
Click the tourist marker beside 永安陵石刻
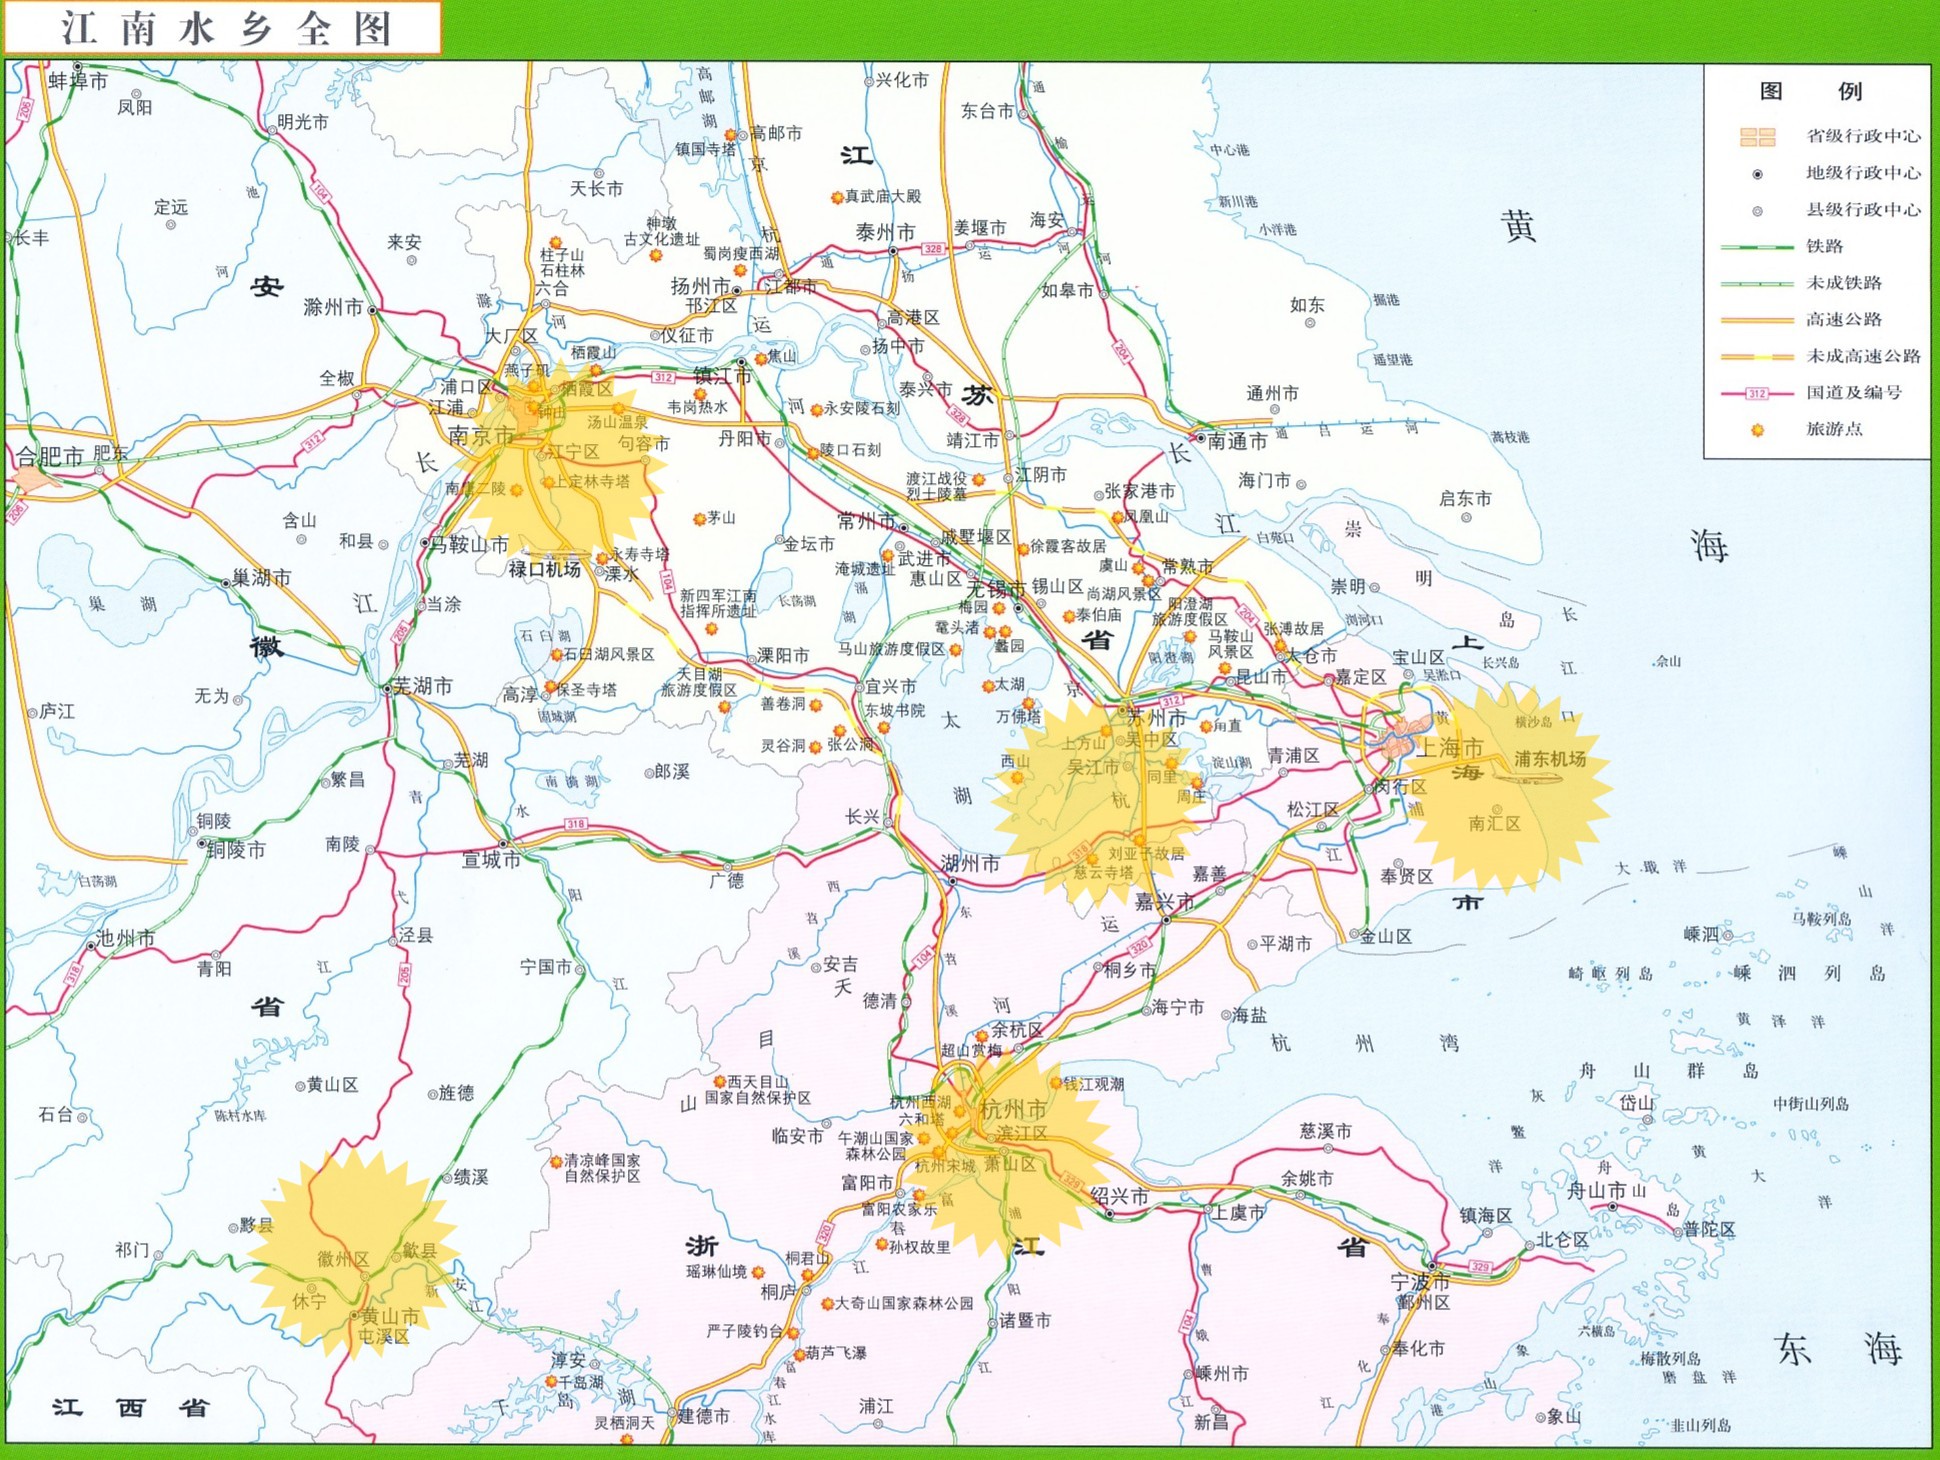pyautogui.click(x=817, y=410)
